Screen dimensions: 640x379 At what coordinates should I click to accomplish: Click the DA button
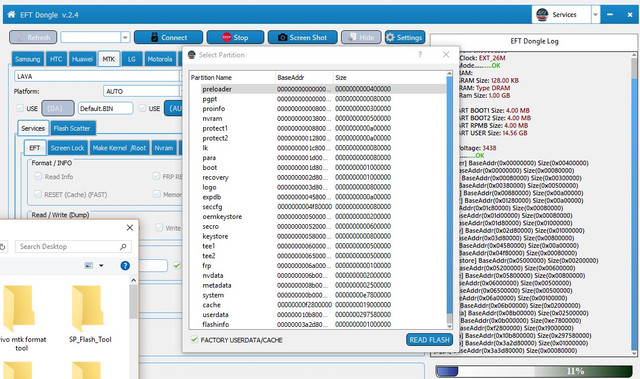(x=58, y=108)
